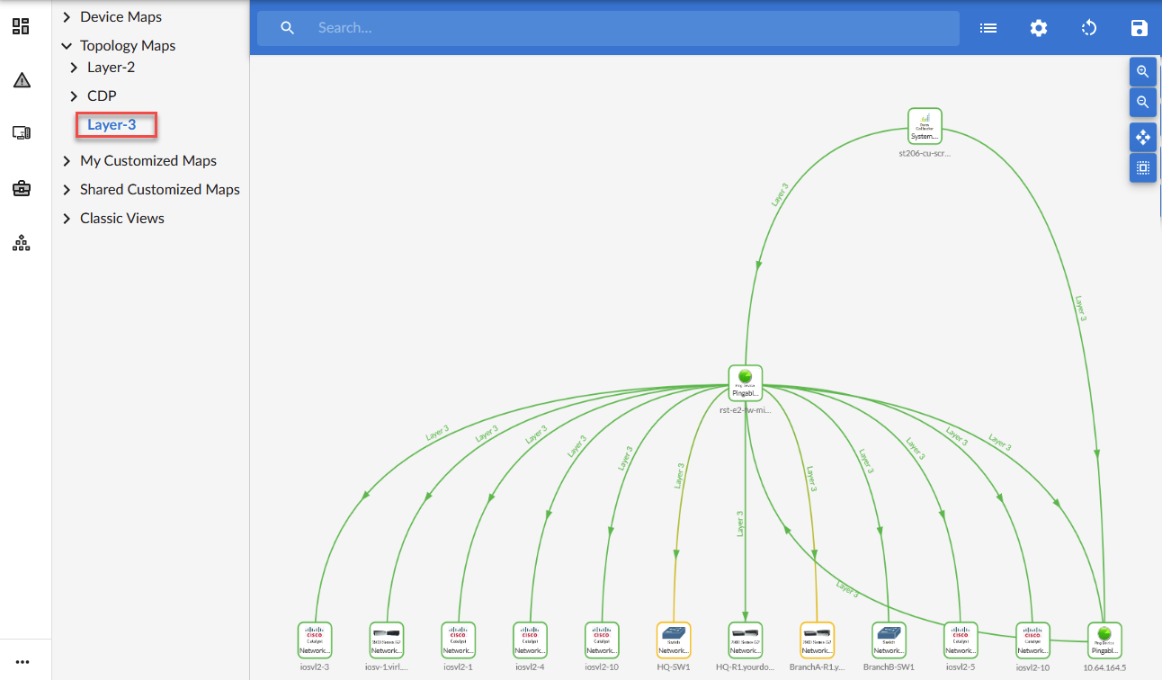Expand the Layer-2 sub-tree arrow
Screen dimensions: 1162x680
74,68
